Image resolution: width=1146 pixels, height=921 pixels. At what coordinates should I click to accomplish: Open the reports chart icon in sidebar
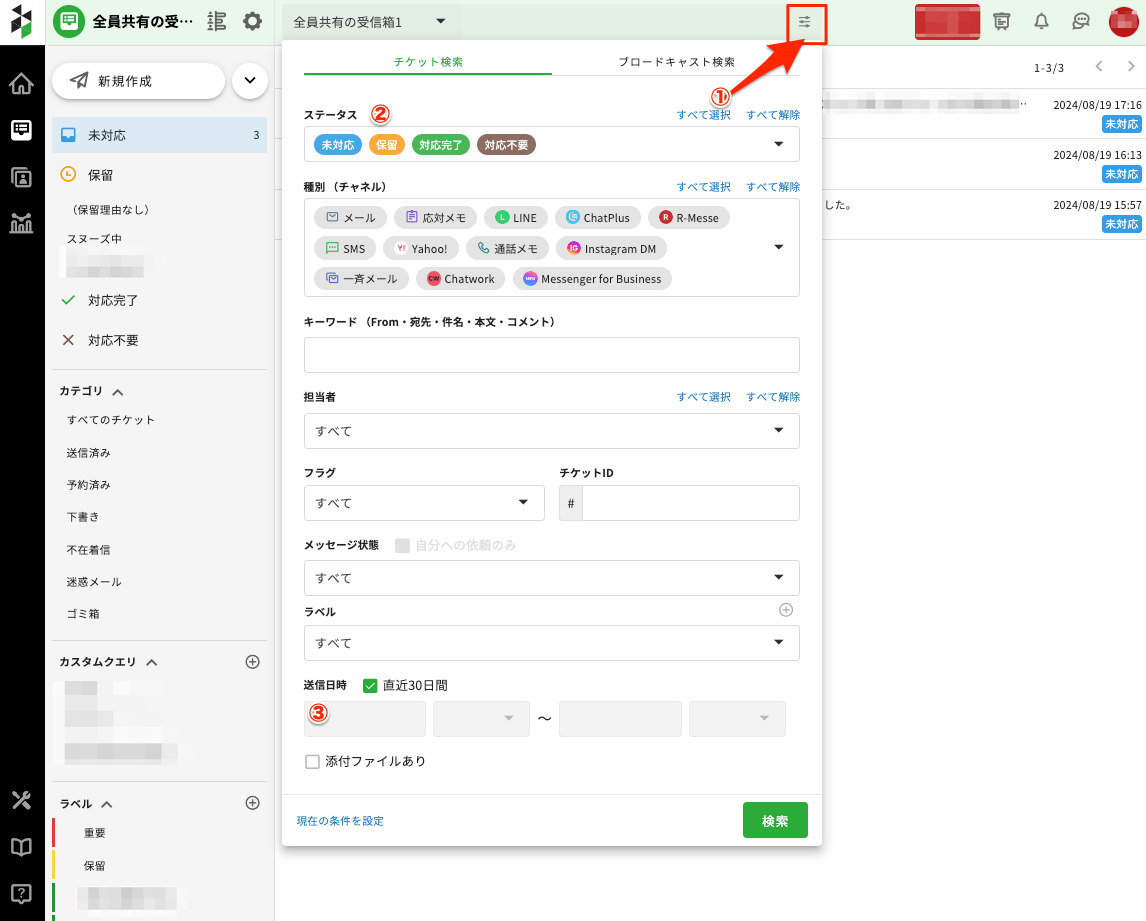(x=21, y=223)
